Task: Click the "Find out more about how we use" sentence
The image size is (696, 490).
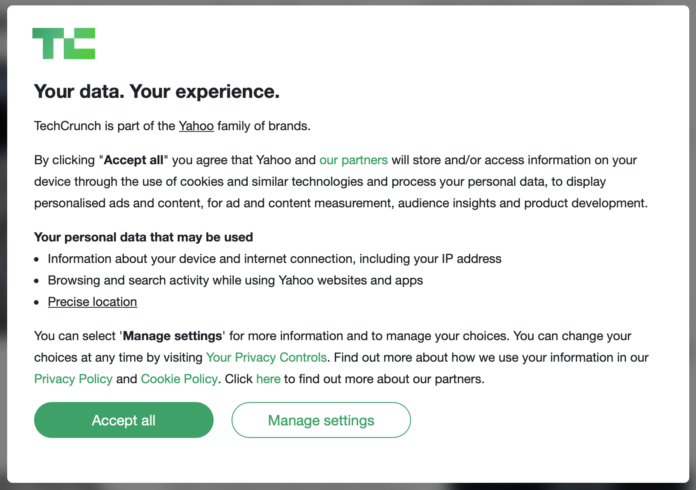Action: [x=480, y=357]
